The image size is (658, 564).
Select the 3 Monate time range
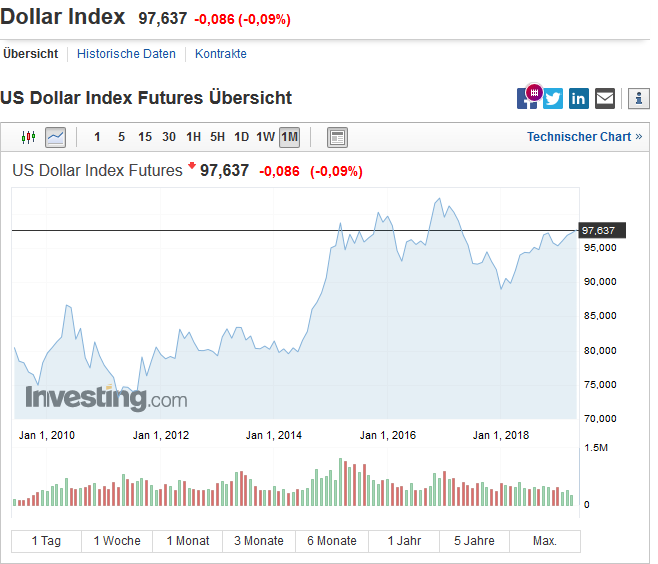click(259, 541)
